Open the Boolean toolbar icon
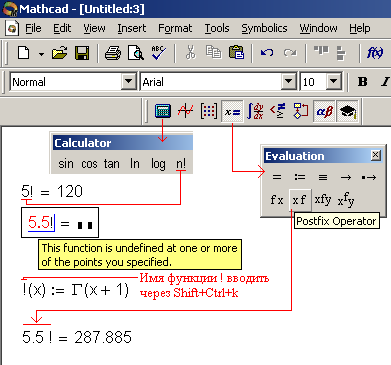Screen dimensions: 391x365 pos(278,111)
